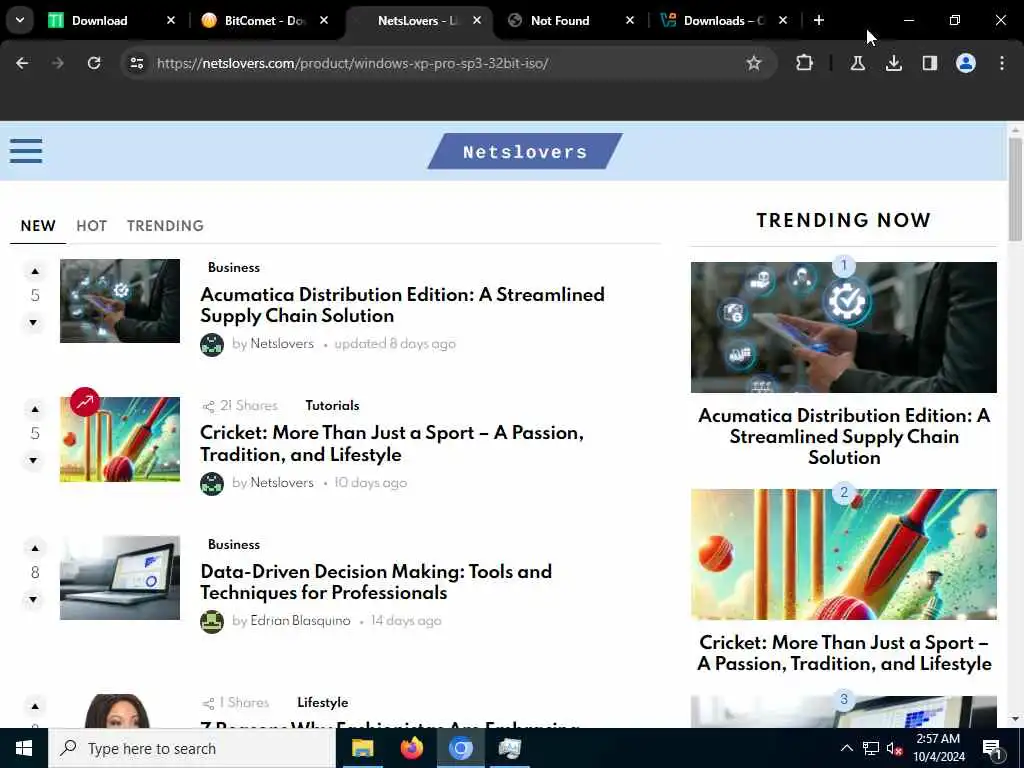1024x768 pixels.
Task: Switch to the TRENDING tab
Action: (165, 226)
